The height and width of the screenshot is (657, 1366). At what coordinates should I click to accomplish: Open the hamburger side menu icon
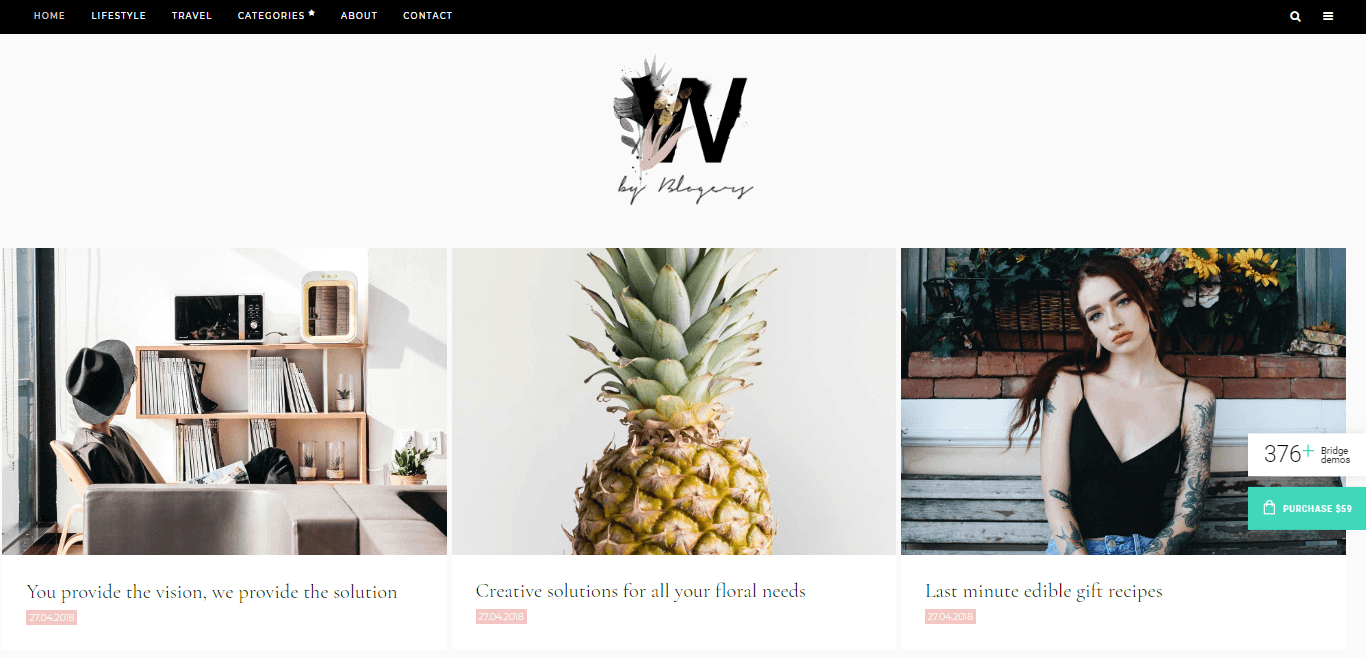[1328, 16]
